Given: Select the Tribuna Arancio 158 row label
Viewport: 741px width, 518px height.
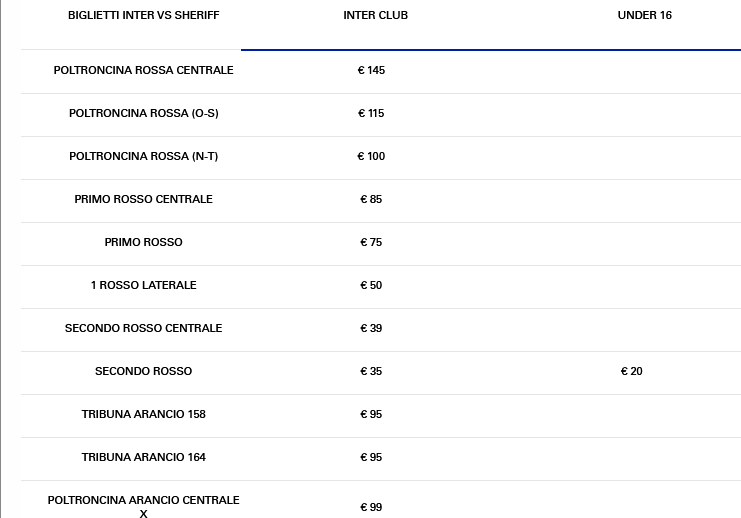Looking at the screenshot, I should pos(143,415).
